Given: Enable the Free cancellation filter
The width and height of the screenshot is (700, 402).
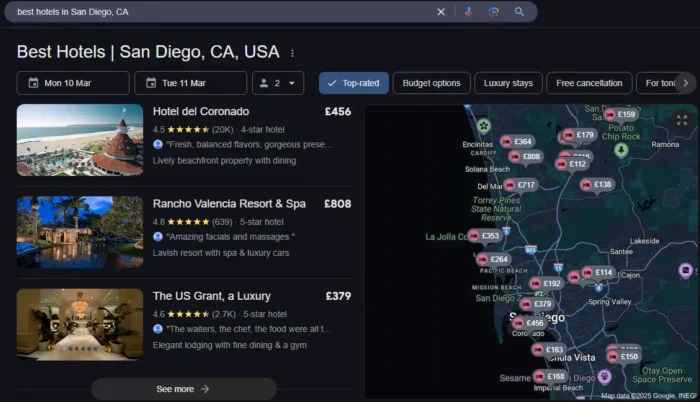Looking at the screenshot, I should coord(589,83).
